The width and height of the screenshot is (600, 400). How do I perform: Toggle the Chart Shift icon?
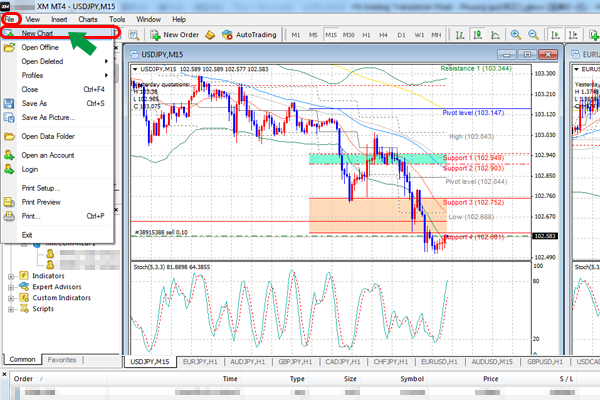point(573,35)
